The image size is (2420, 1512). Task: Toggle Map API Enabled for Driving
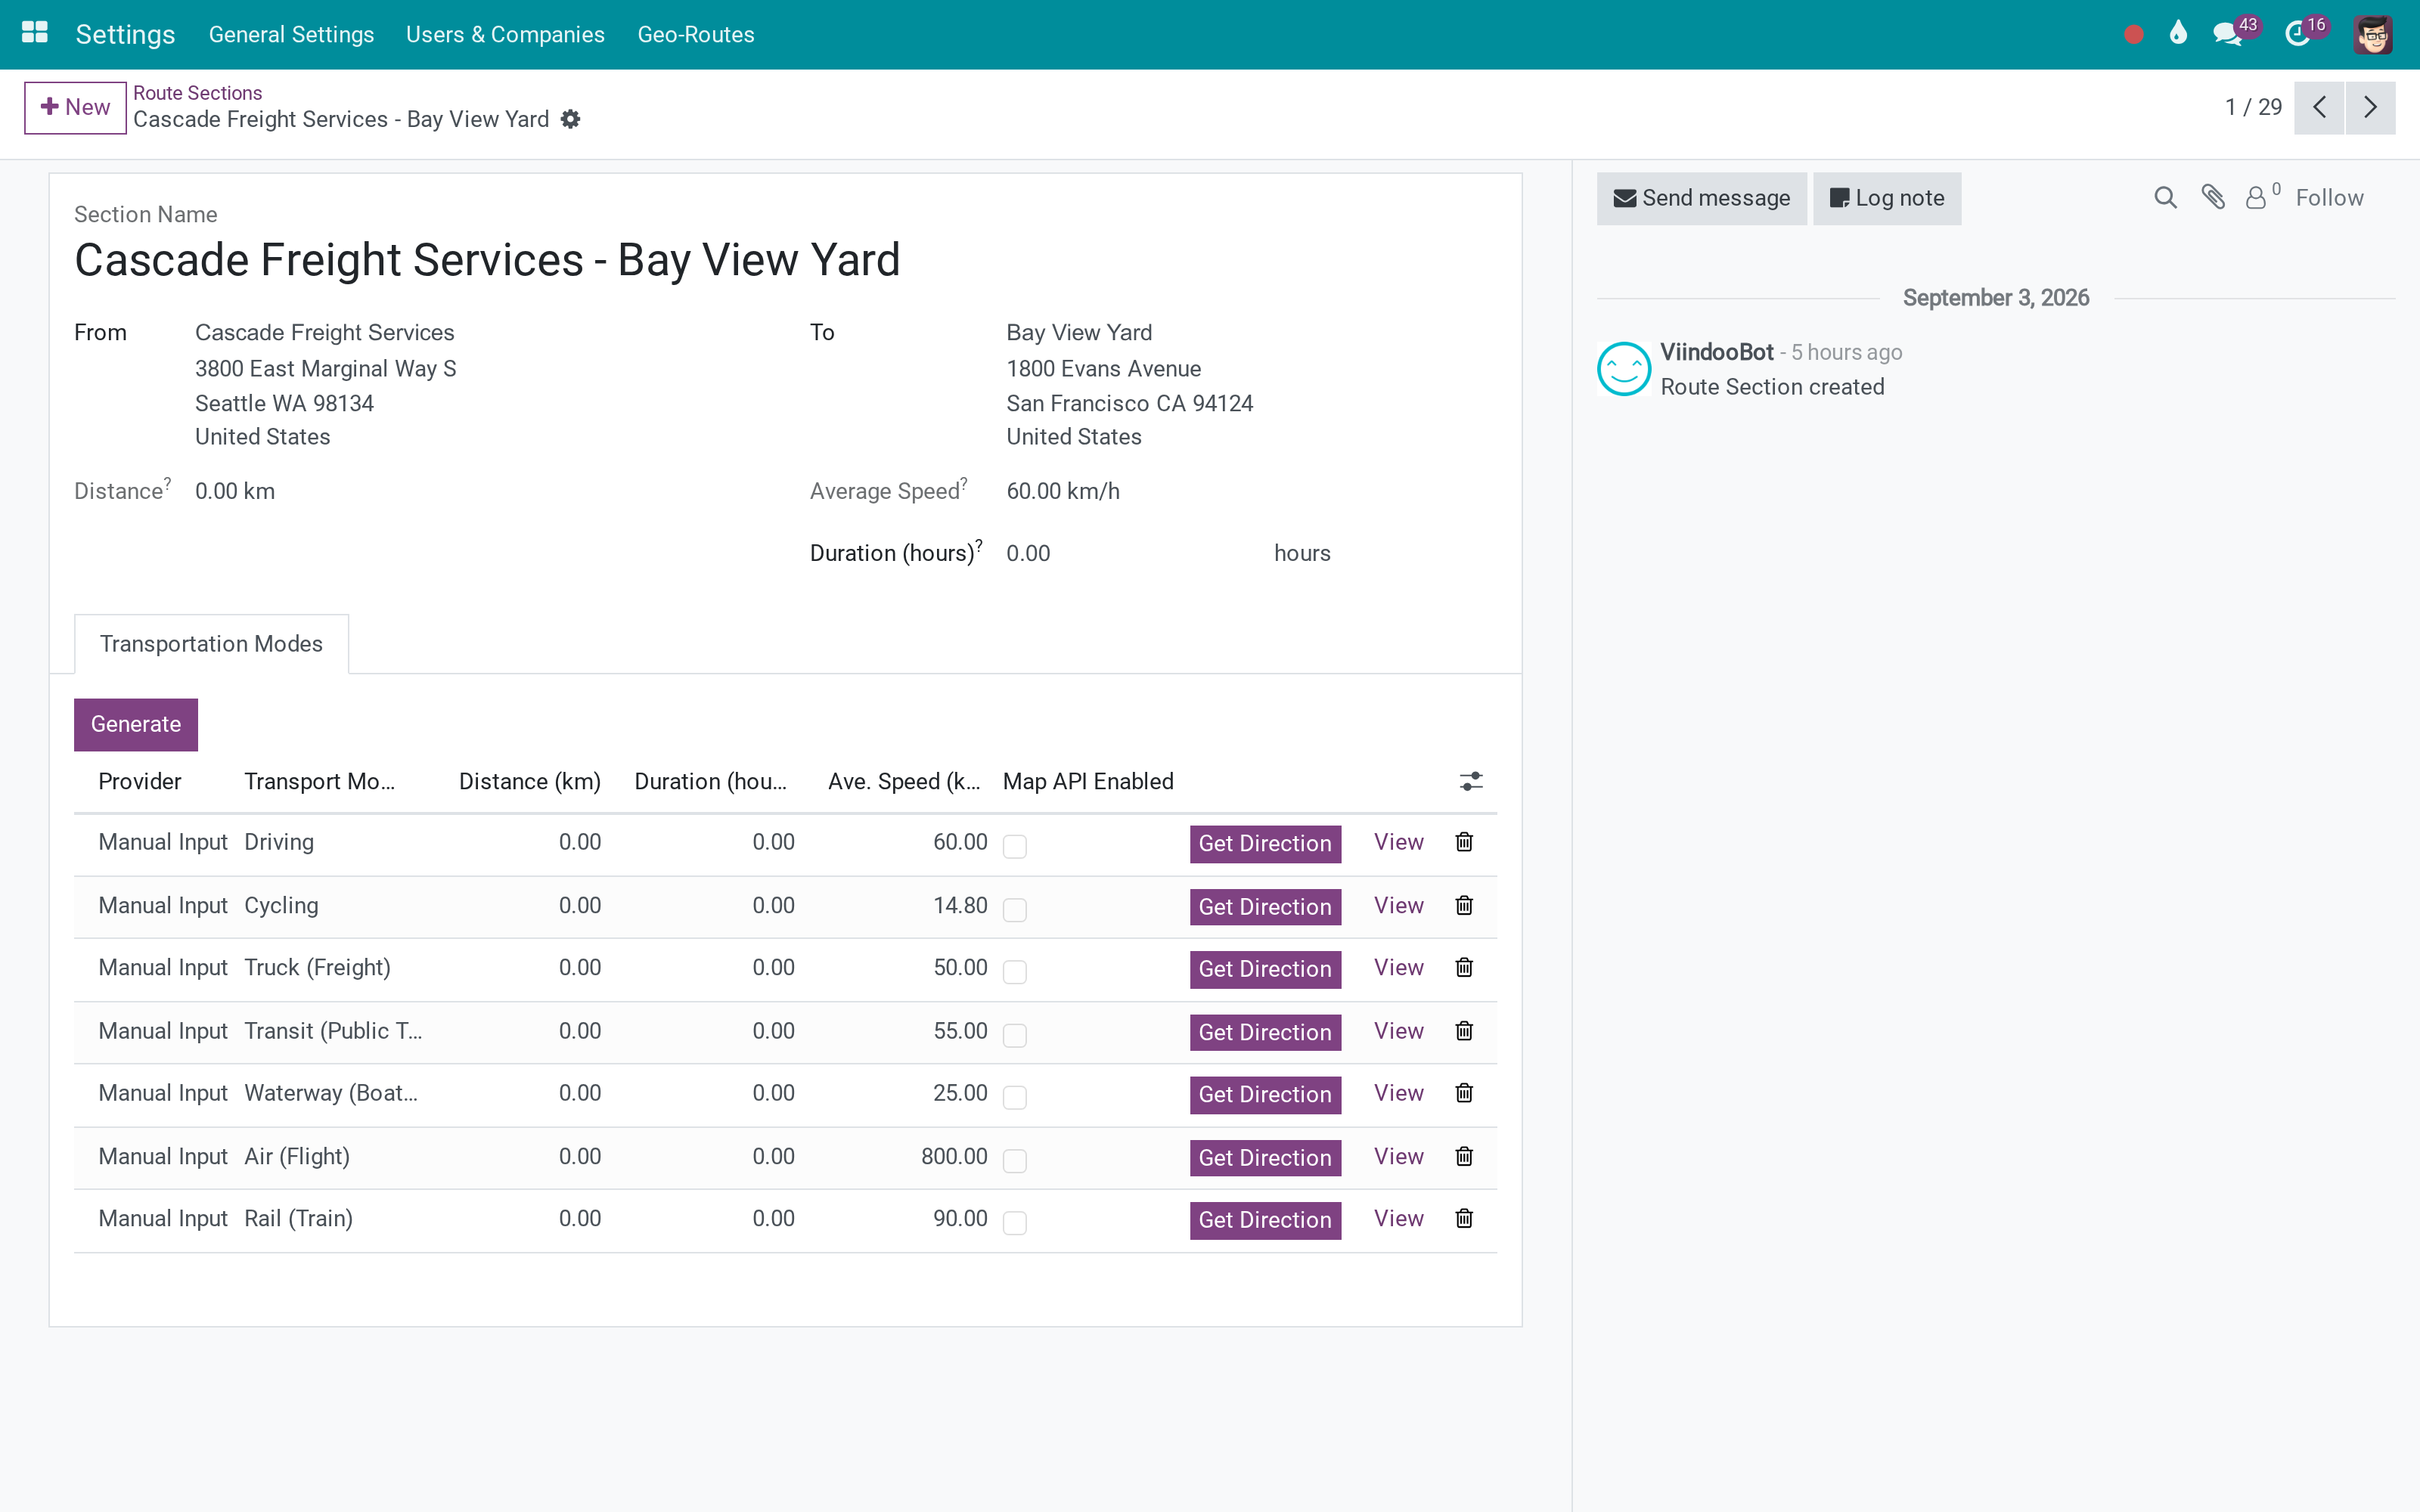point(1015,846)
